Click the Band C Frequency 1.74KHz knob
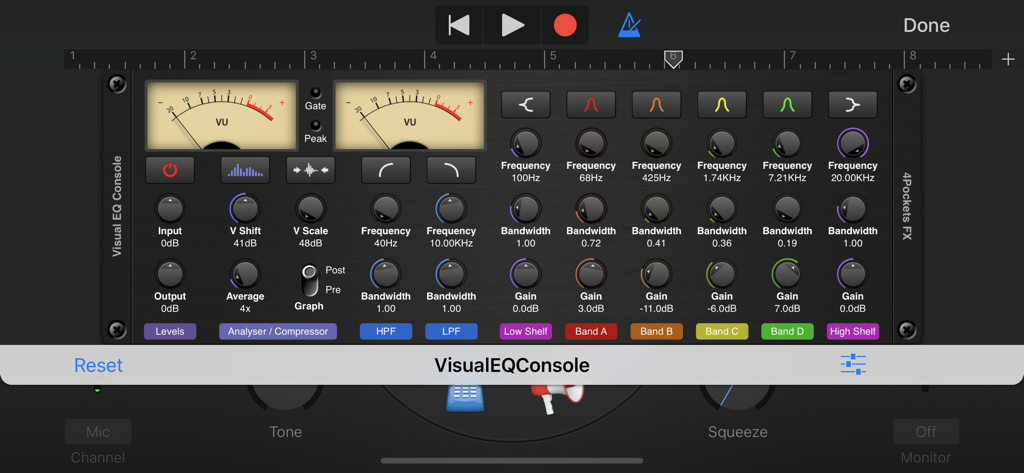The width and height of the screenshot is (1024, 473). point(722,144)
